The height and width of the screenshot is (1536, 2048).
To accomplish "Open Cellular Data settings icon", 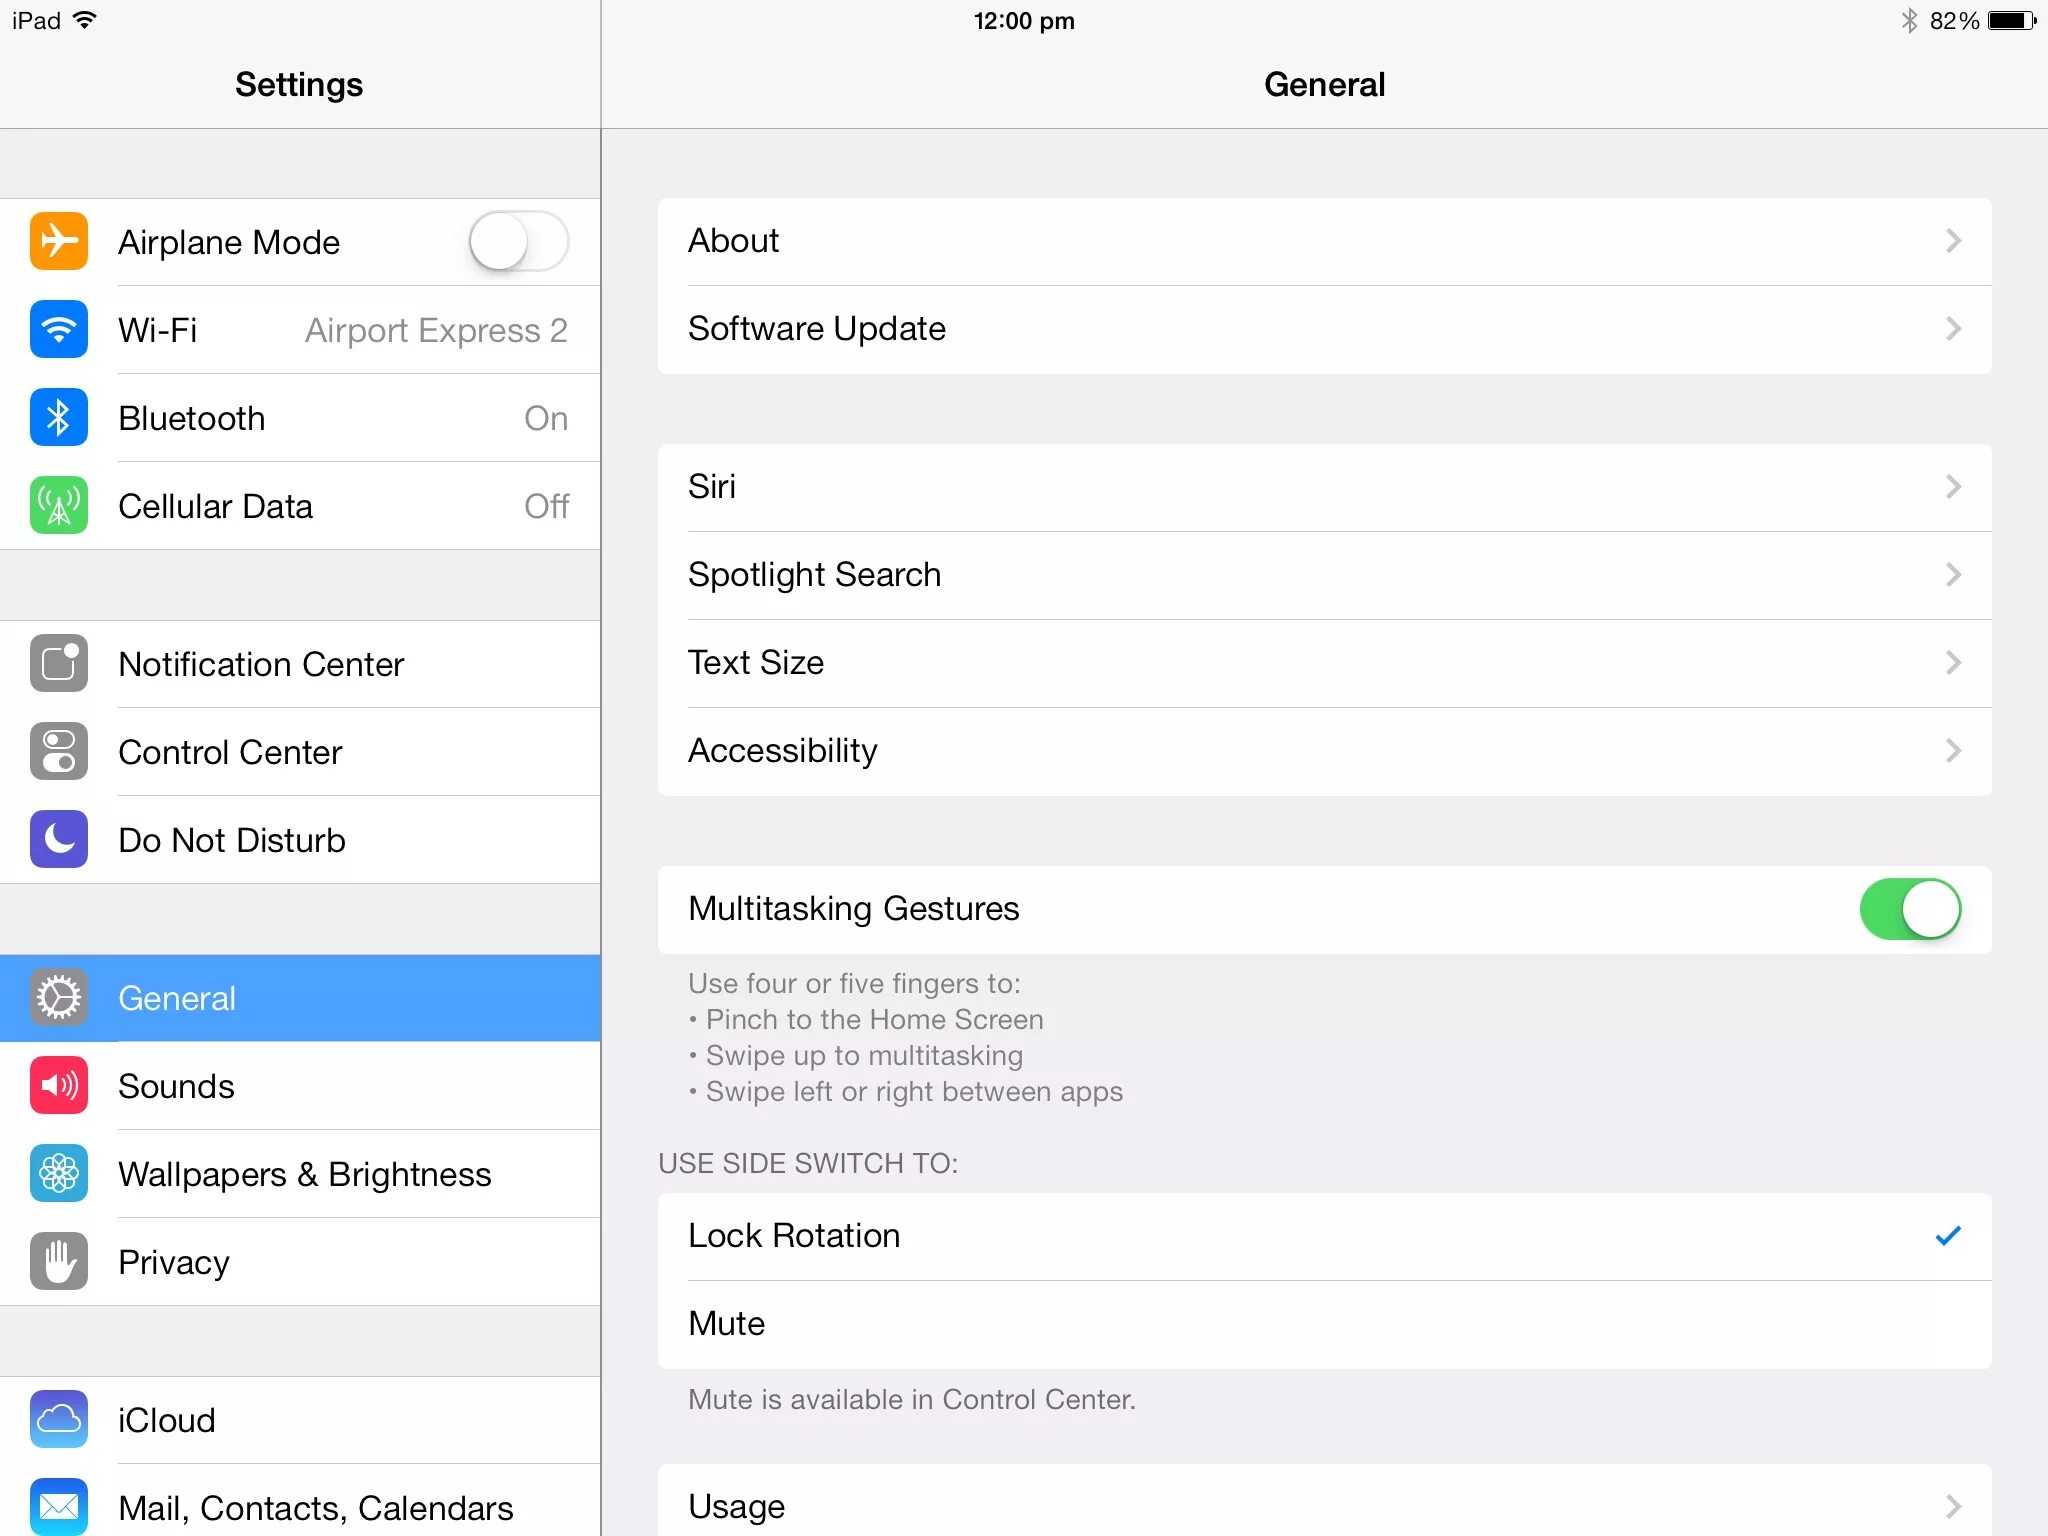I will click(x=58, y=507).
